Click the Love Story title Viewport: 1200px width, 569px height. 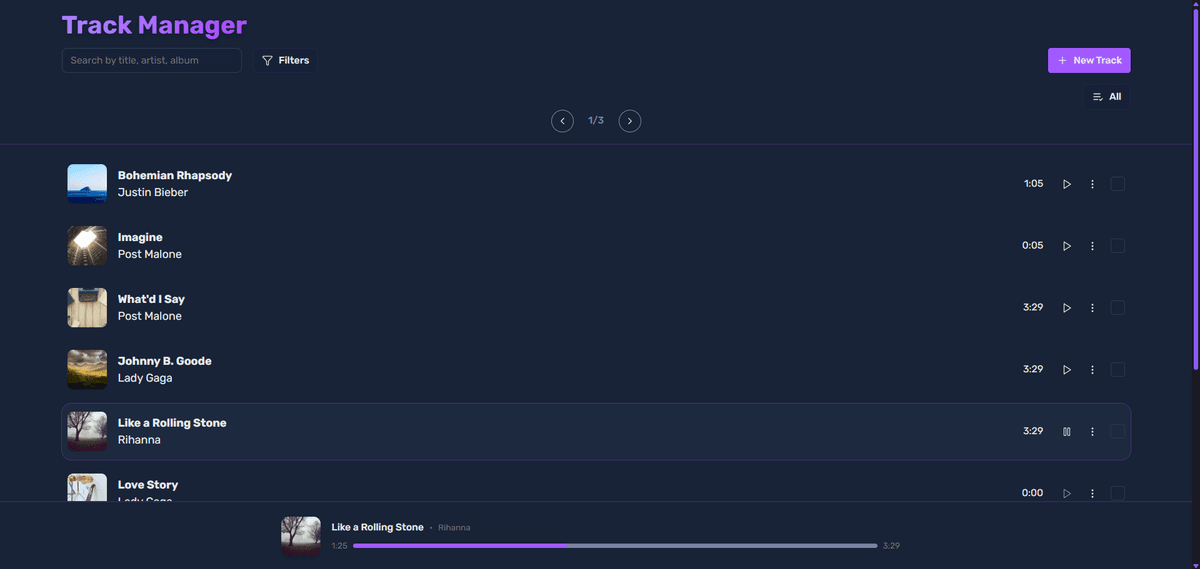[148, 485]
